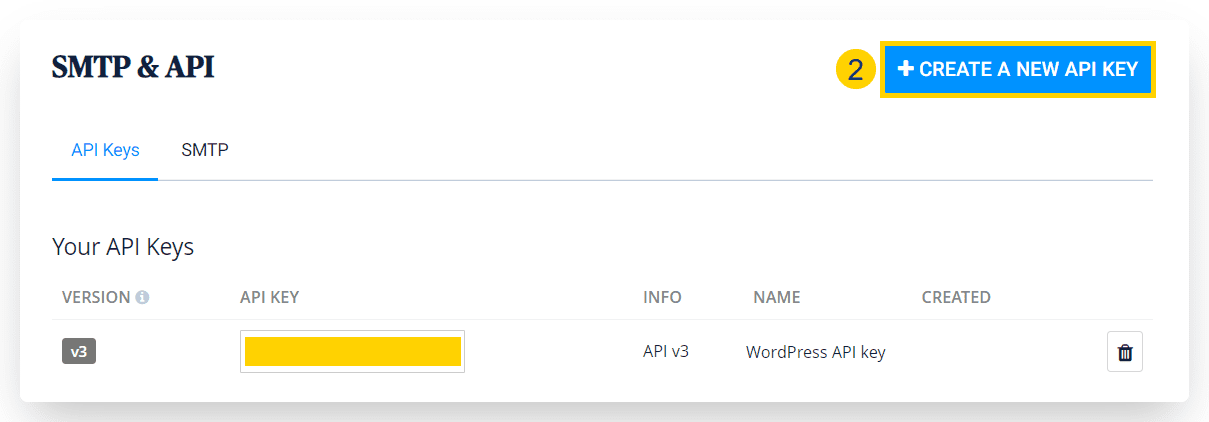The image size is (1209, 422).
Task: Click inside the API key text field
Action: point(352,352)
